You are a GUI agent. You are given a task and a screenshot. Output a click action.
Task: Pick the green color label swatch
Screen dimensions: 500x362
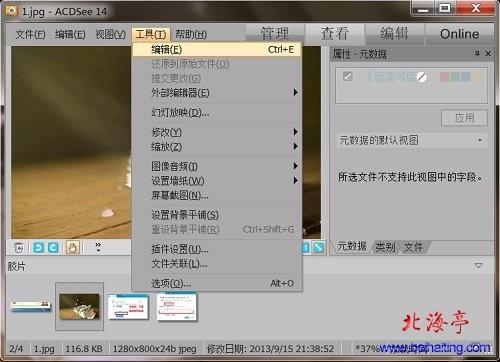455,77
